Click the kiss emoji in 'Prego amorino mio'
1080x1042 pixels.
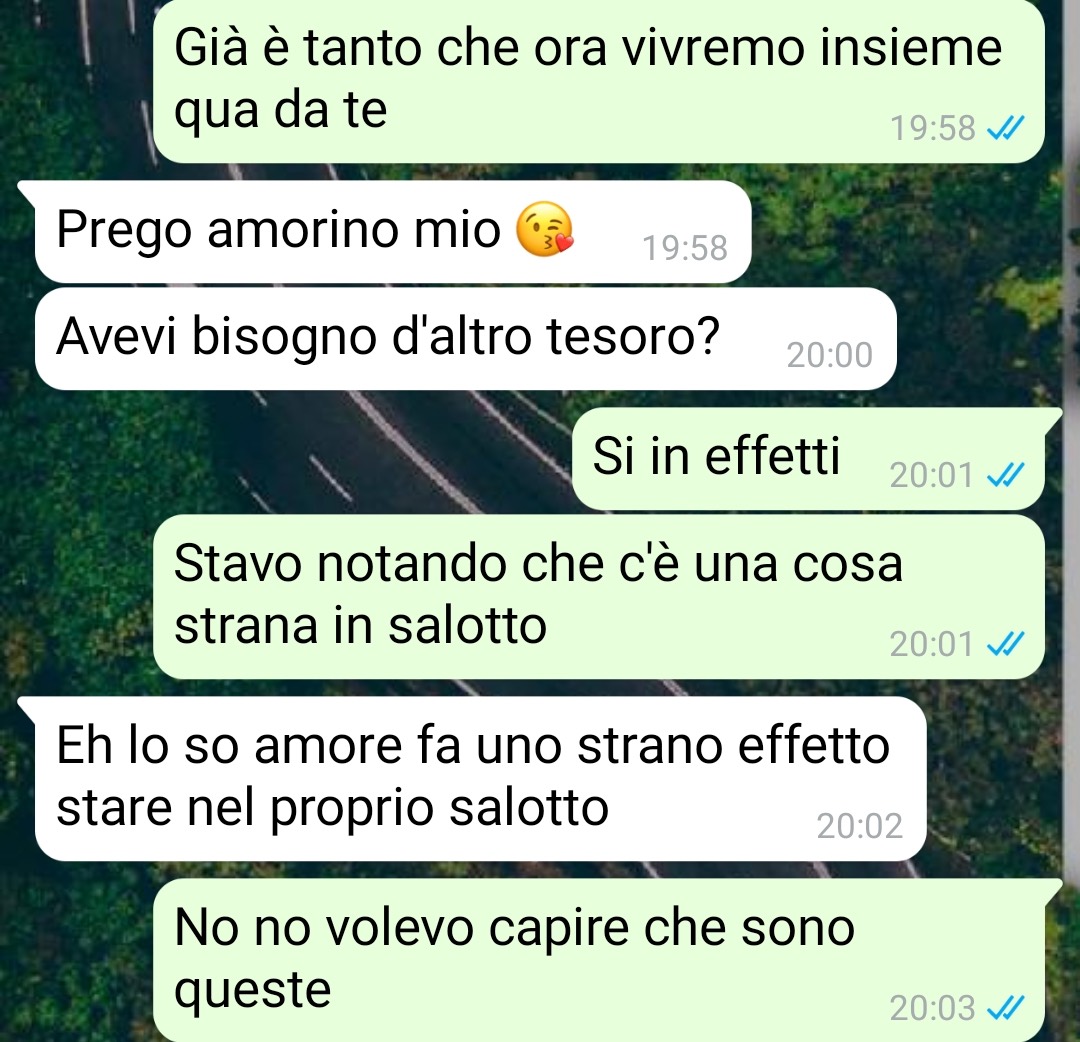[545, 229]
